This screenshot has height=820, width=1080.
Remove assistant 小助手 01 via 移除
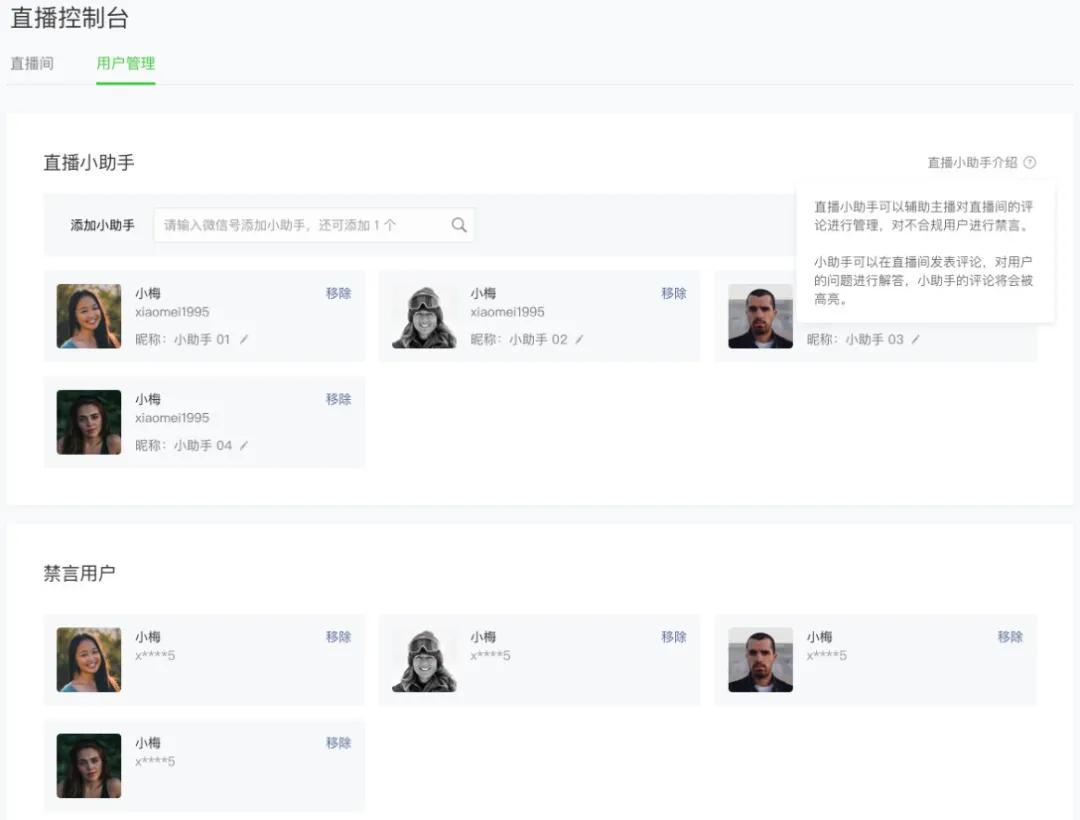tap(338, 293)
